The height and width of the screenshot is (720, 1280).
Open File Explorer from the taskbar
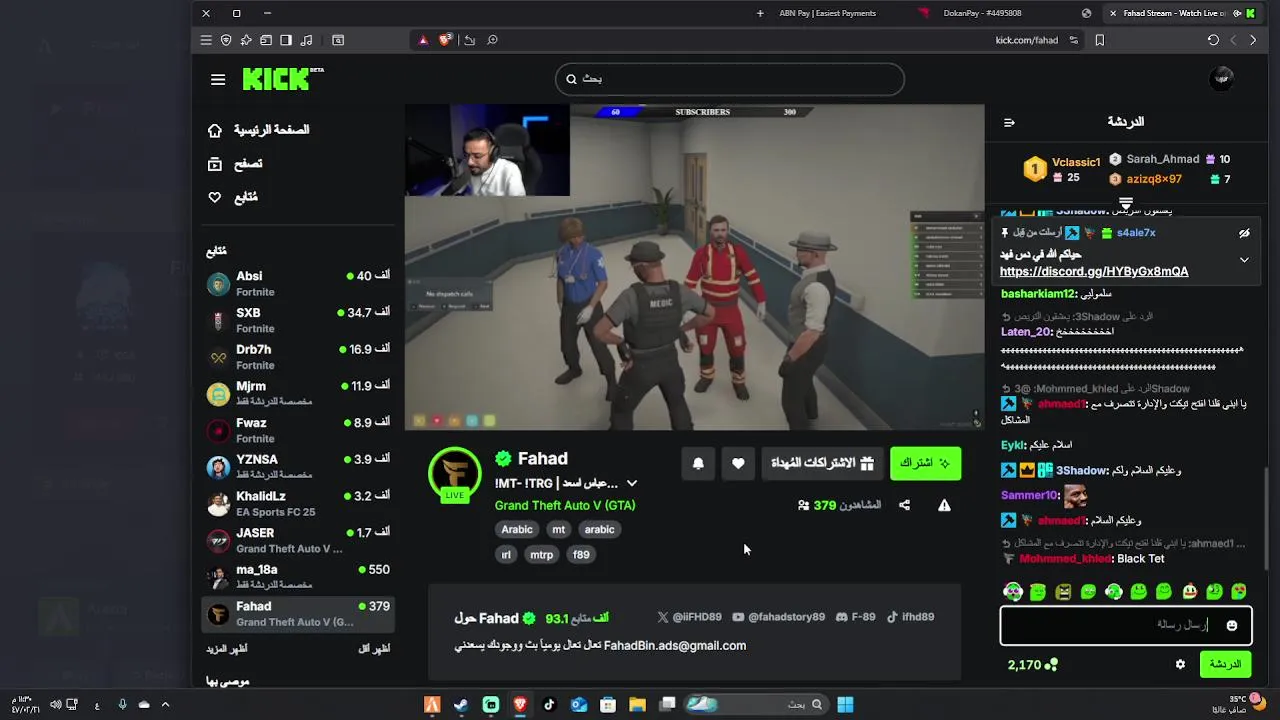point(637,705)
